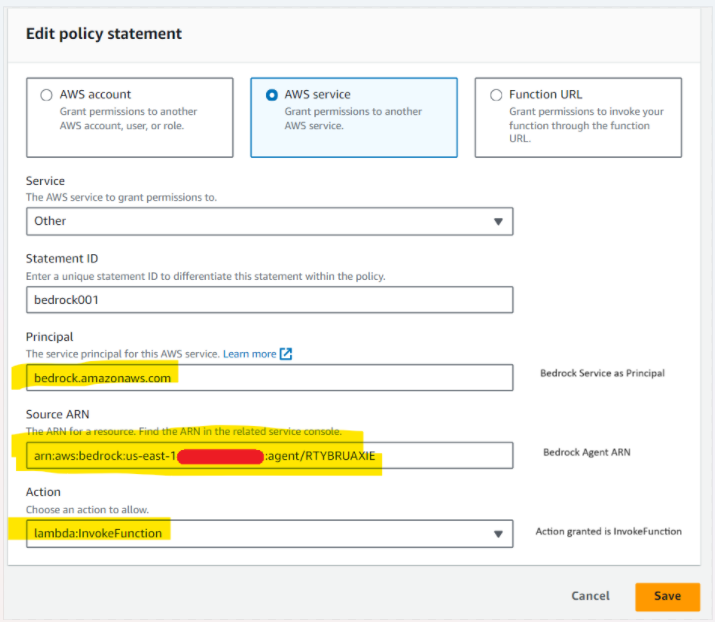Image resolution: width=715 pixels, height=622 pixels.
Task: Click the Cancel button
Action: point(590,596)
